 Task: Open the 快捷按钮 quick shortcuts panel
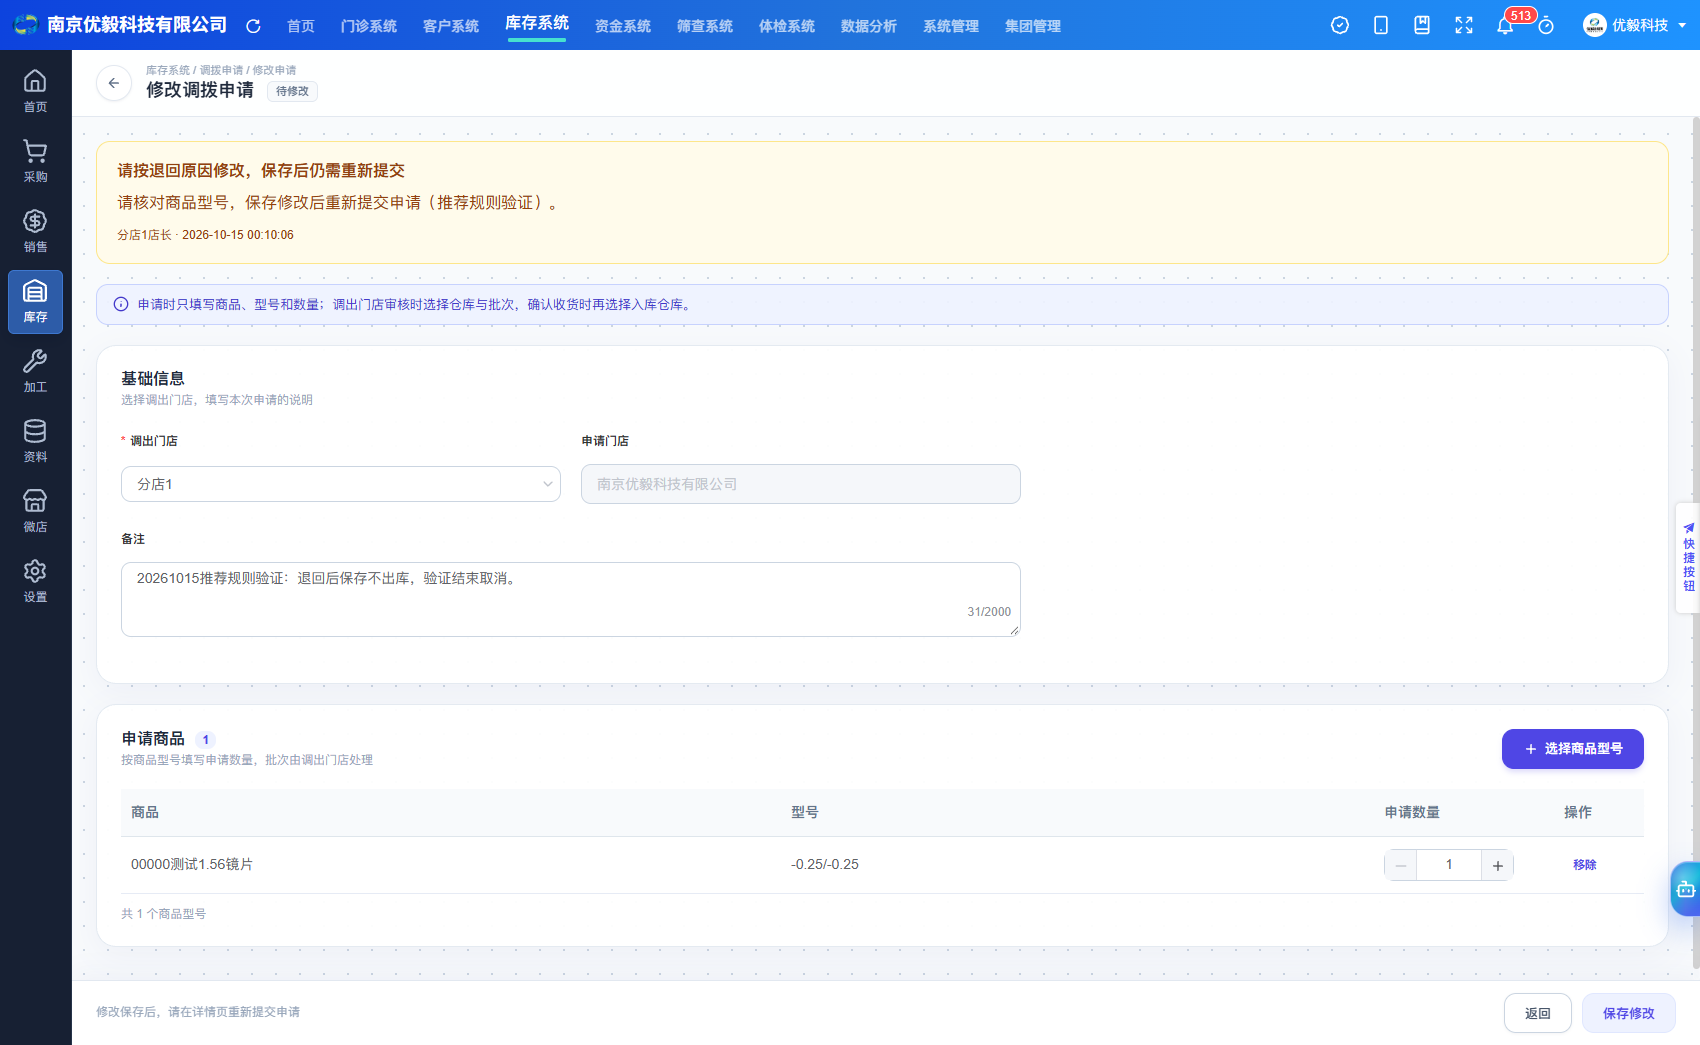pyautogui.click(x=1688, y=557)
